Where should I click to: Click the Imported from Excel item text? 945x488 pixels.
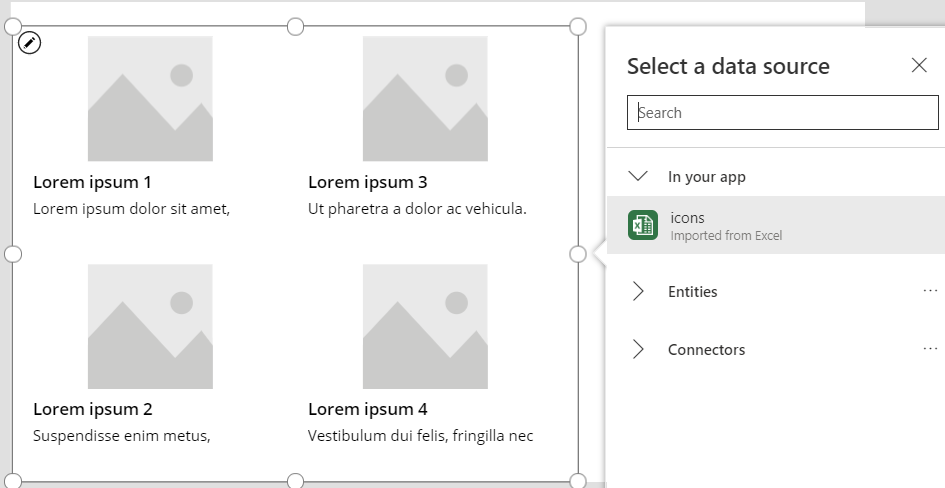(x=726, y=236)
